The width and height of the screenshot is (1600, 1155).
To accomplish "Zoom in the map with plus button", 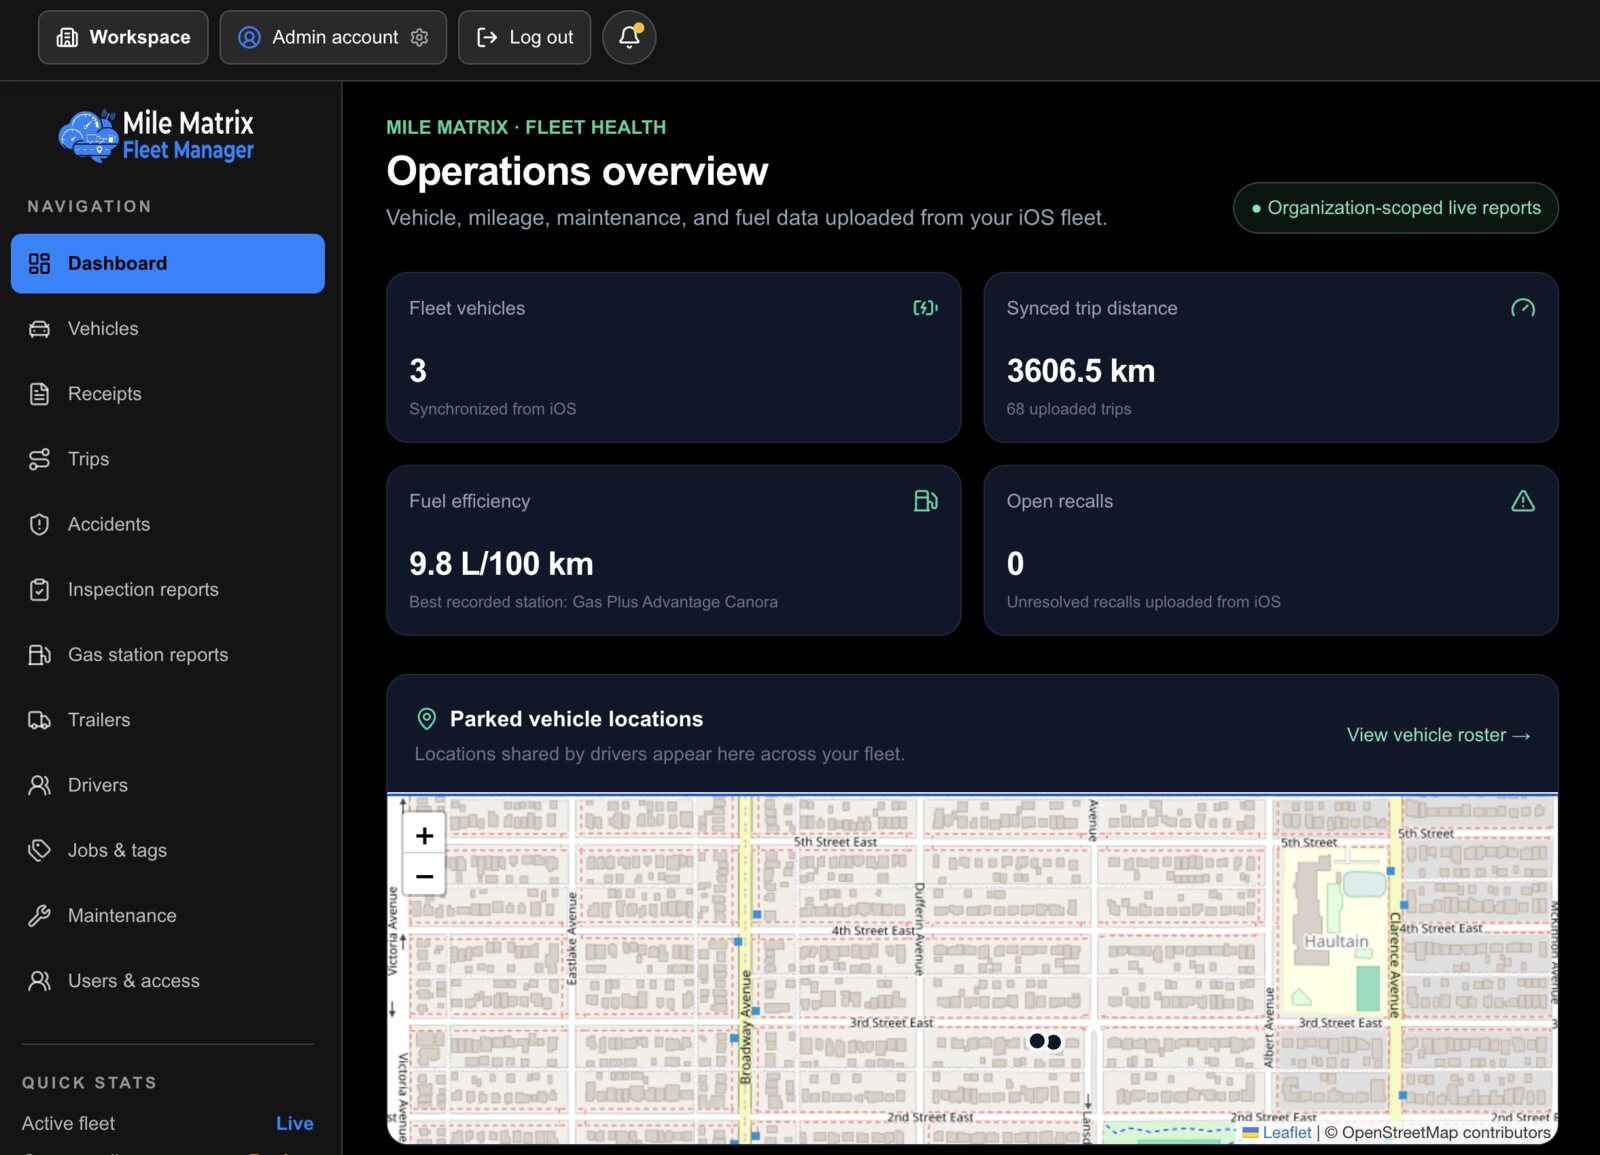I will click(x=424, y=835).
